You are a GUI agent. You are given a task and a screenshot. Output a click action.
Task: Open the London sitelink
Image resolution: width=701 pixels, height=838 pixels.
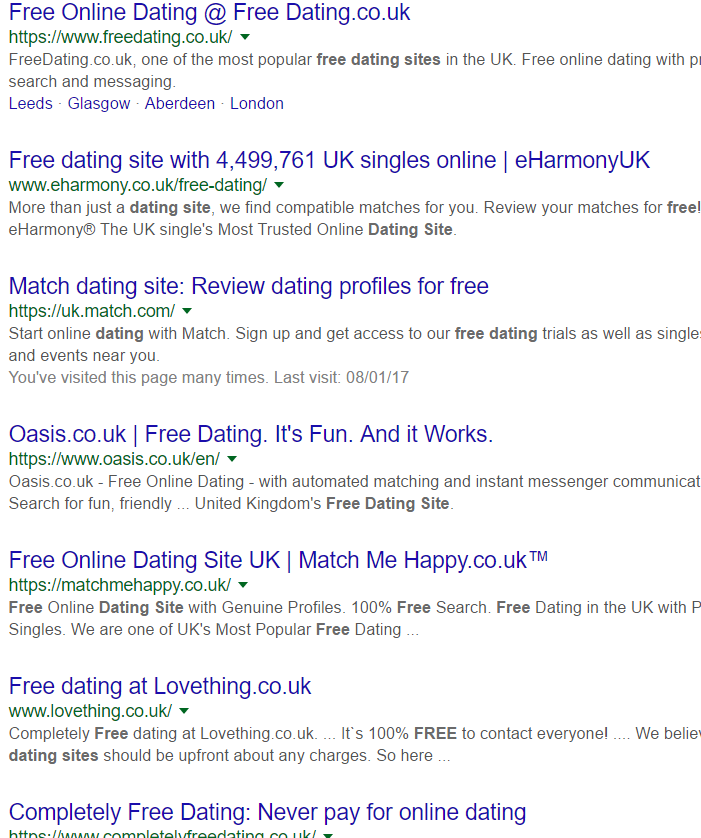(x=257, y=103)
